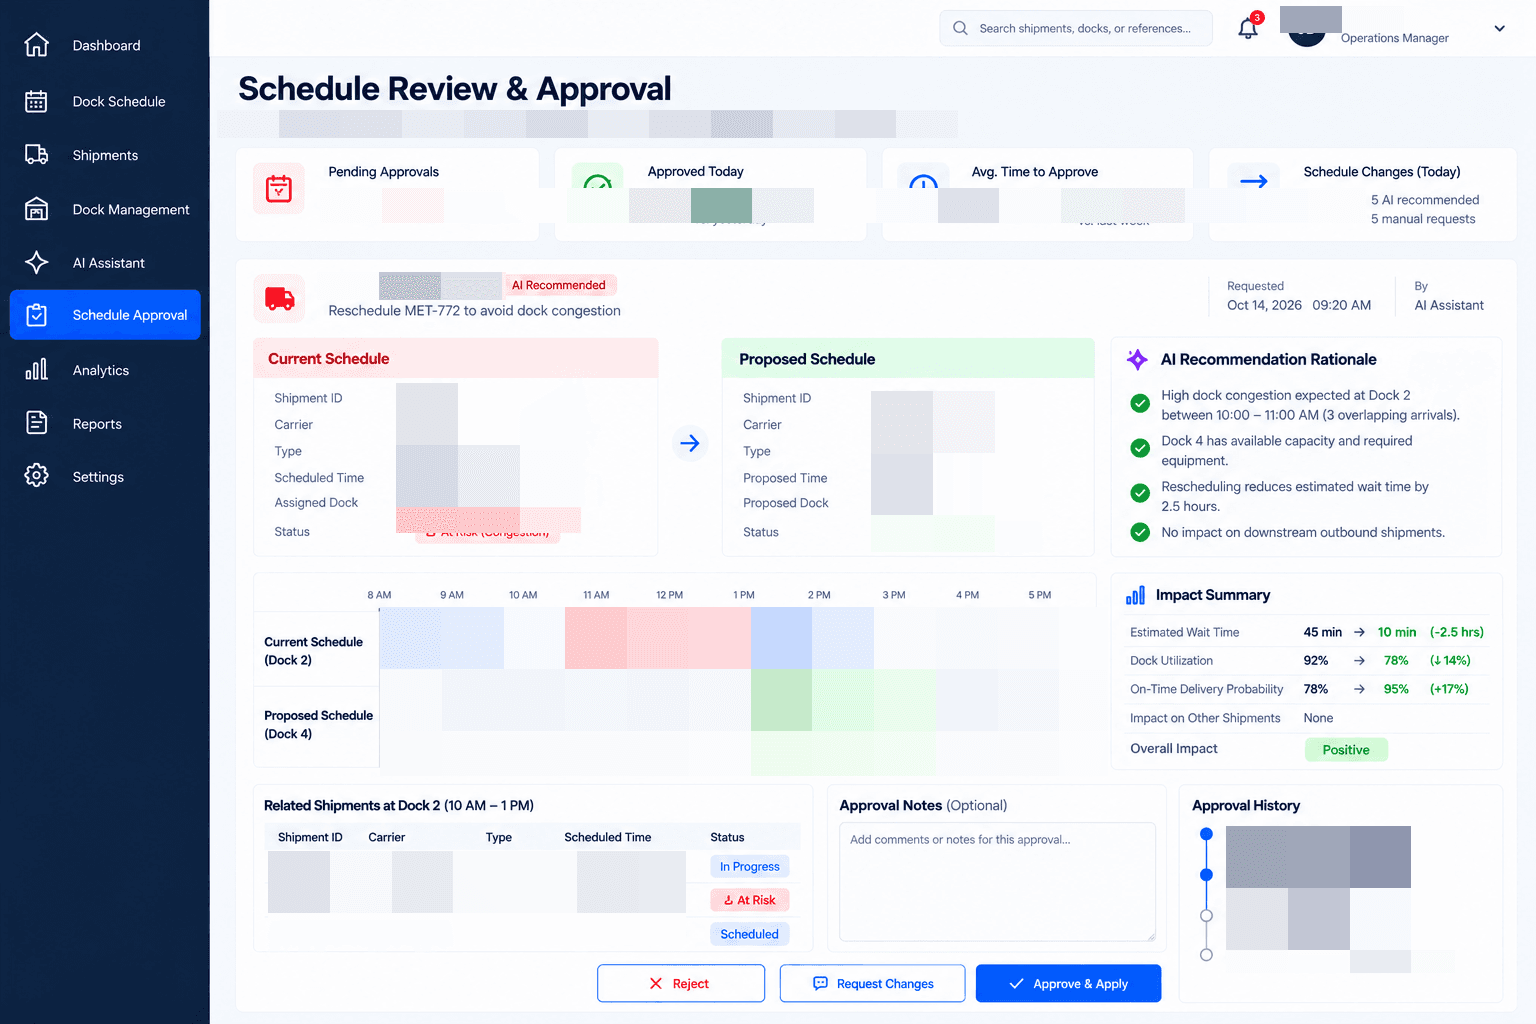1536x1024 pixels.
Task: Expand the Operations Manager user menu
Action: pyautogui.click(x=1499, y=28)
